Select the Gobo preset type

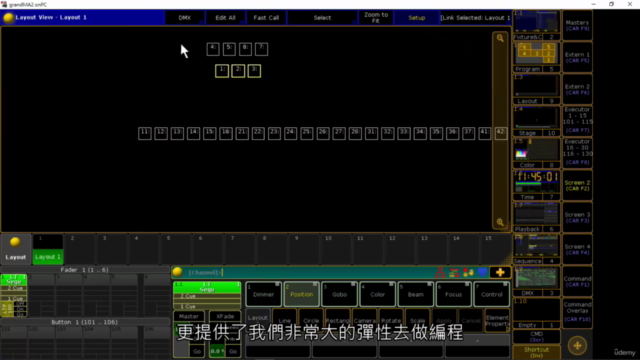340,294
